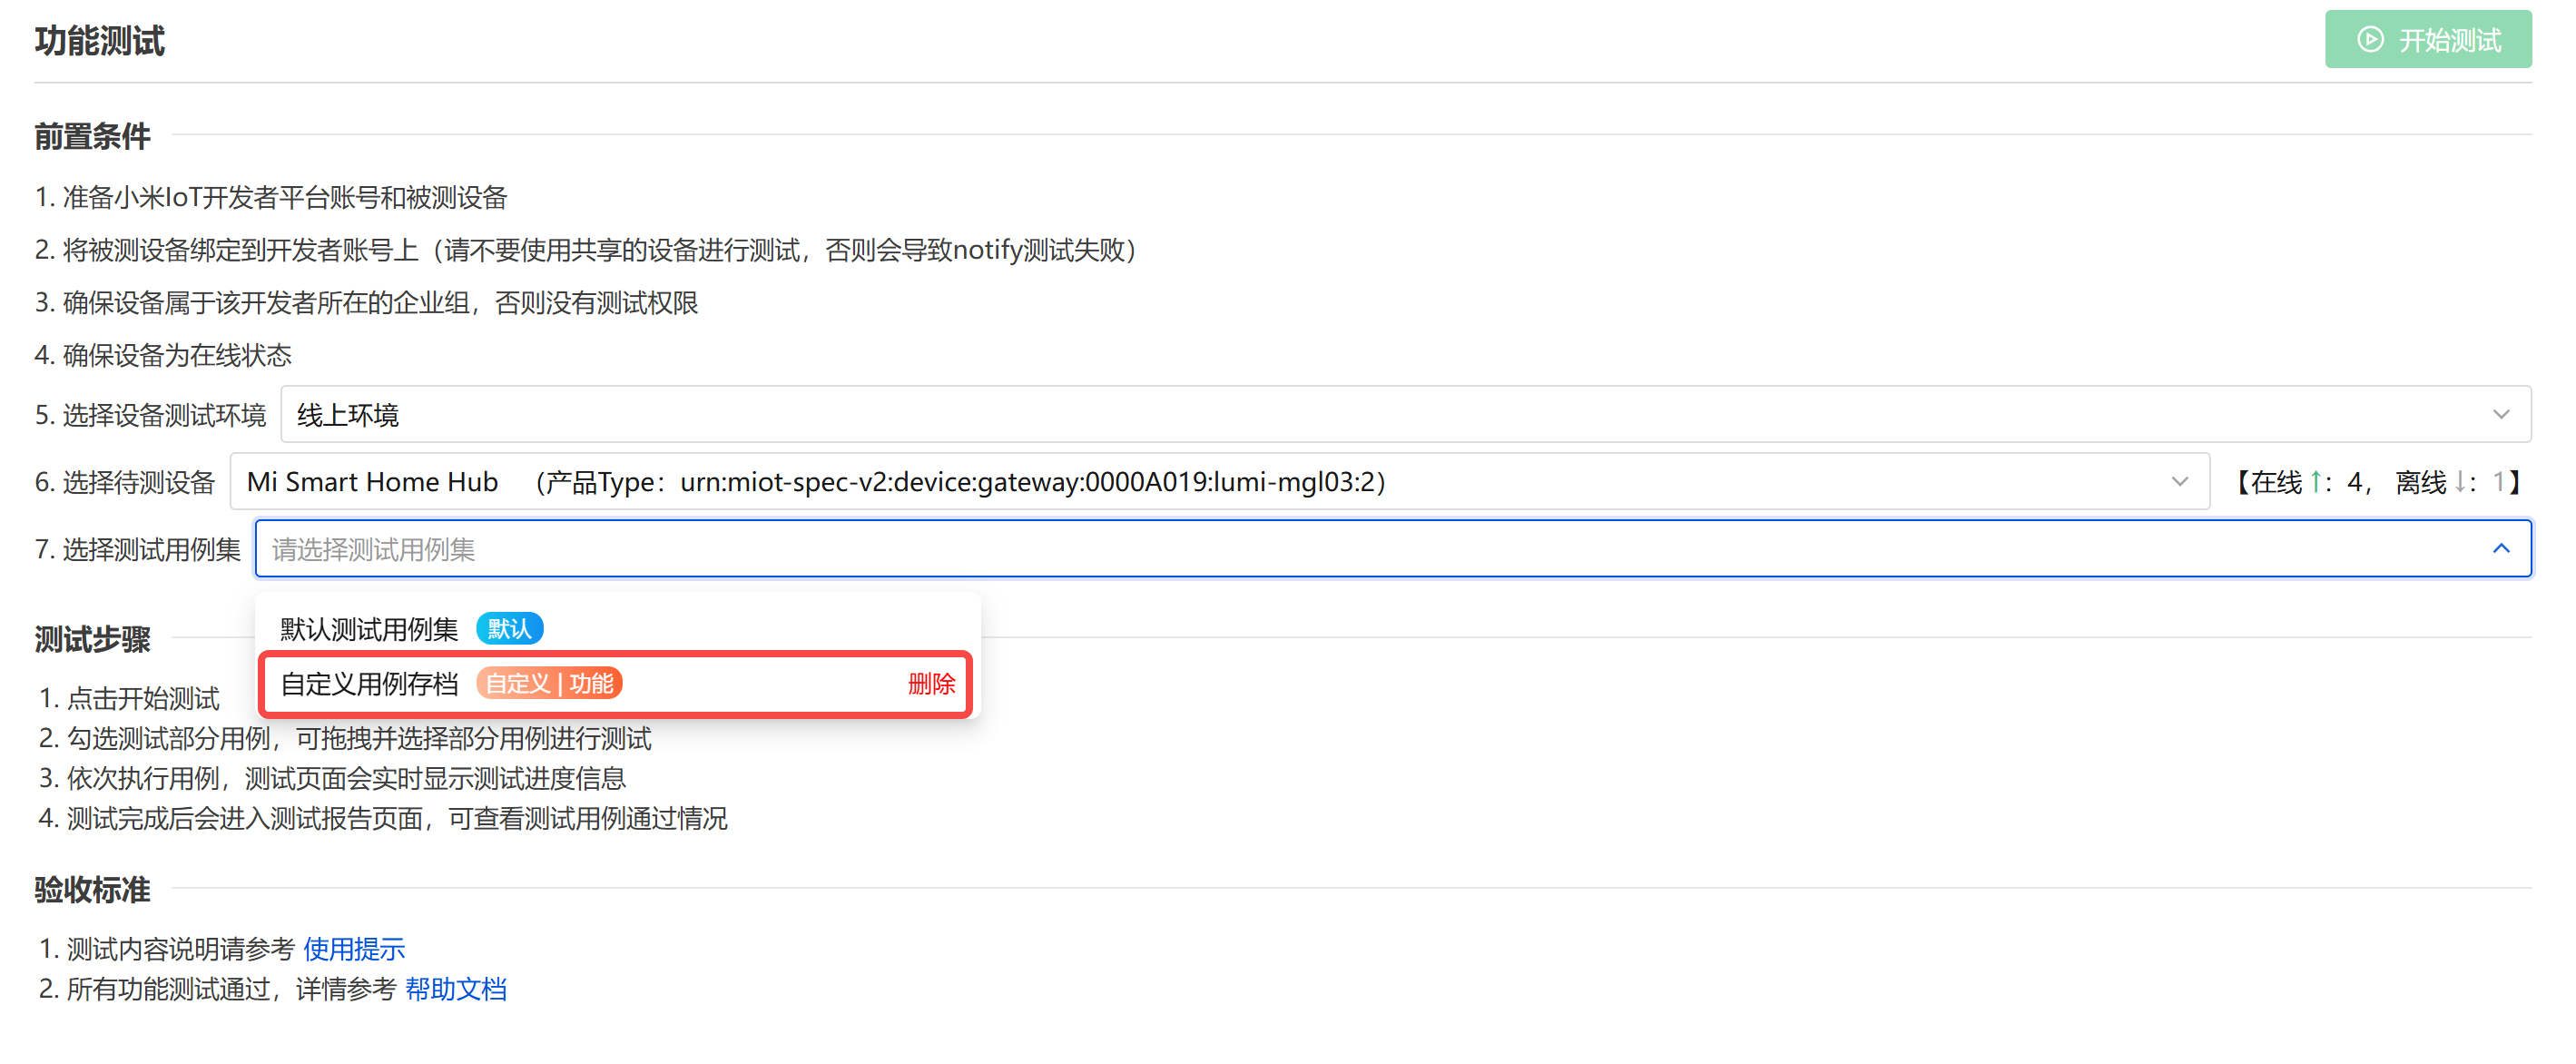The height and width of the screenshot is (1064, 2576).
Task: Select the 自定义用例存档 option
Action: (617, 683)
